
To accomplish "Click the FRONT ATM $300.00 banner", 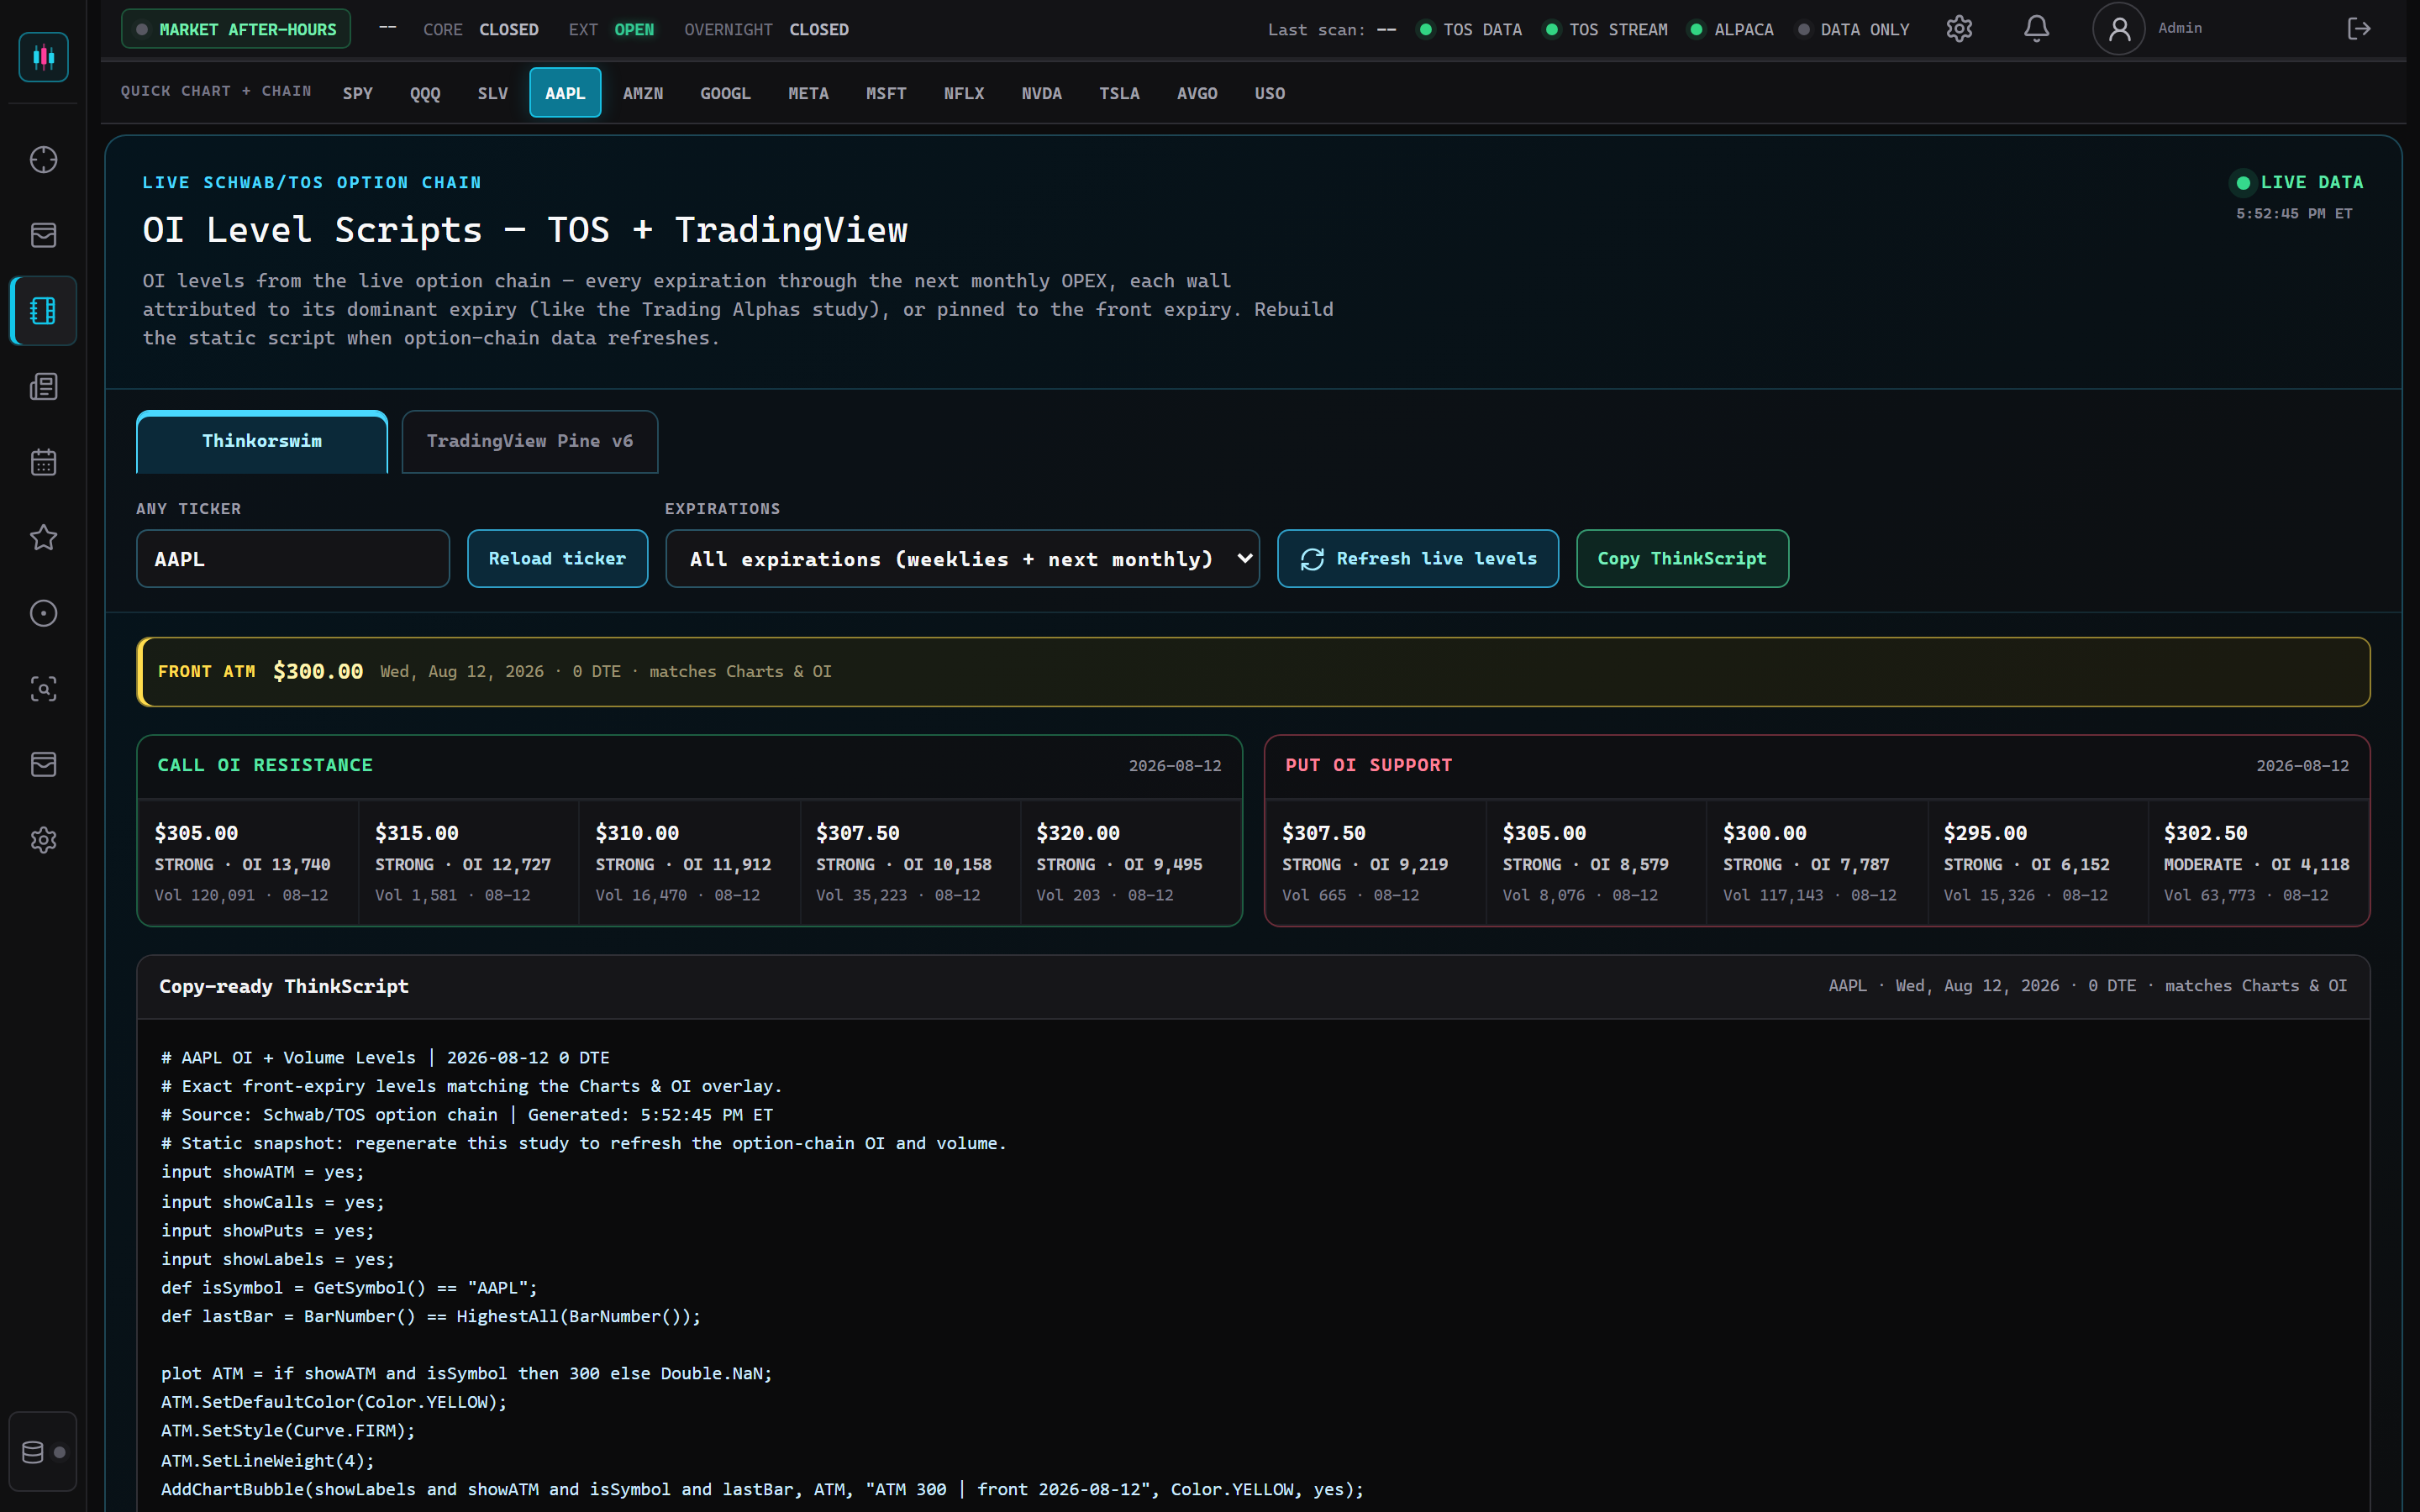I will 1253,672.
